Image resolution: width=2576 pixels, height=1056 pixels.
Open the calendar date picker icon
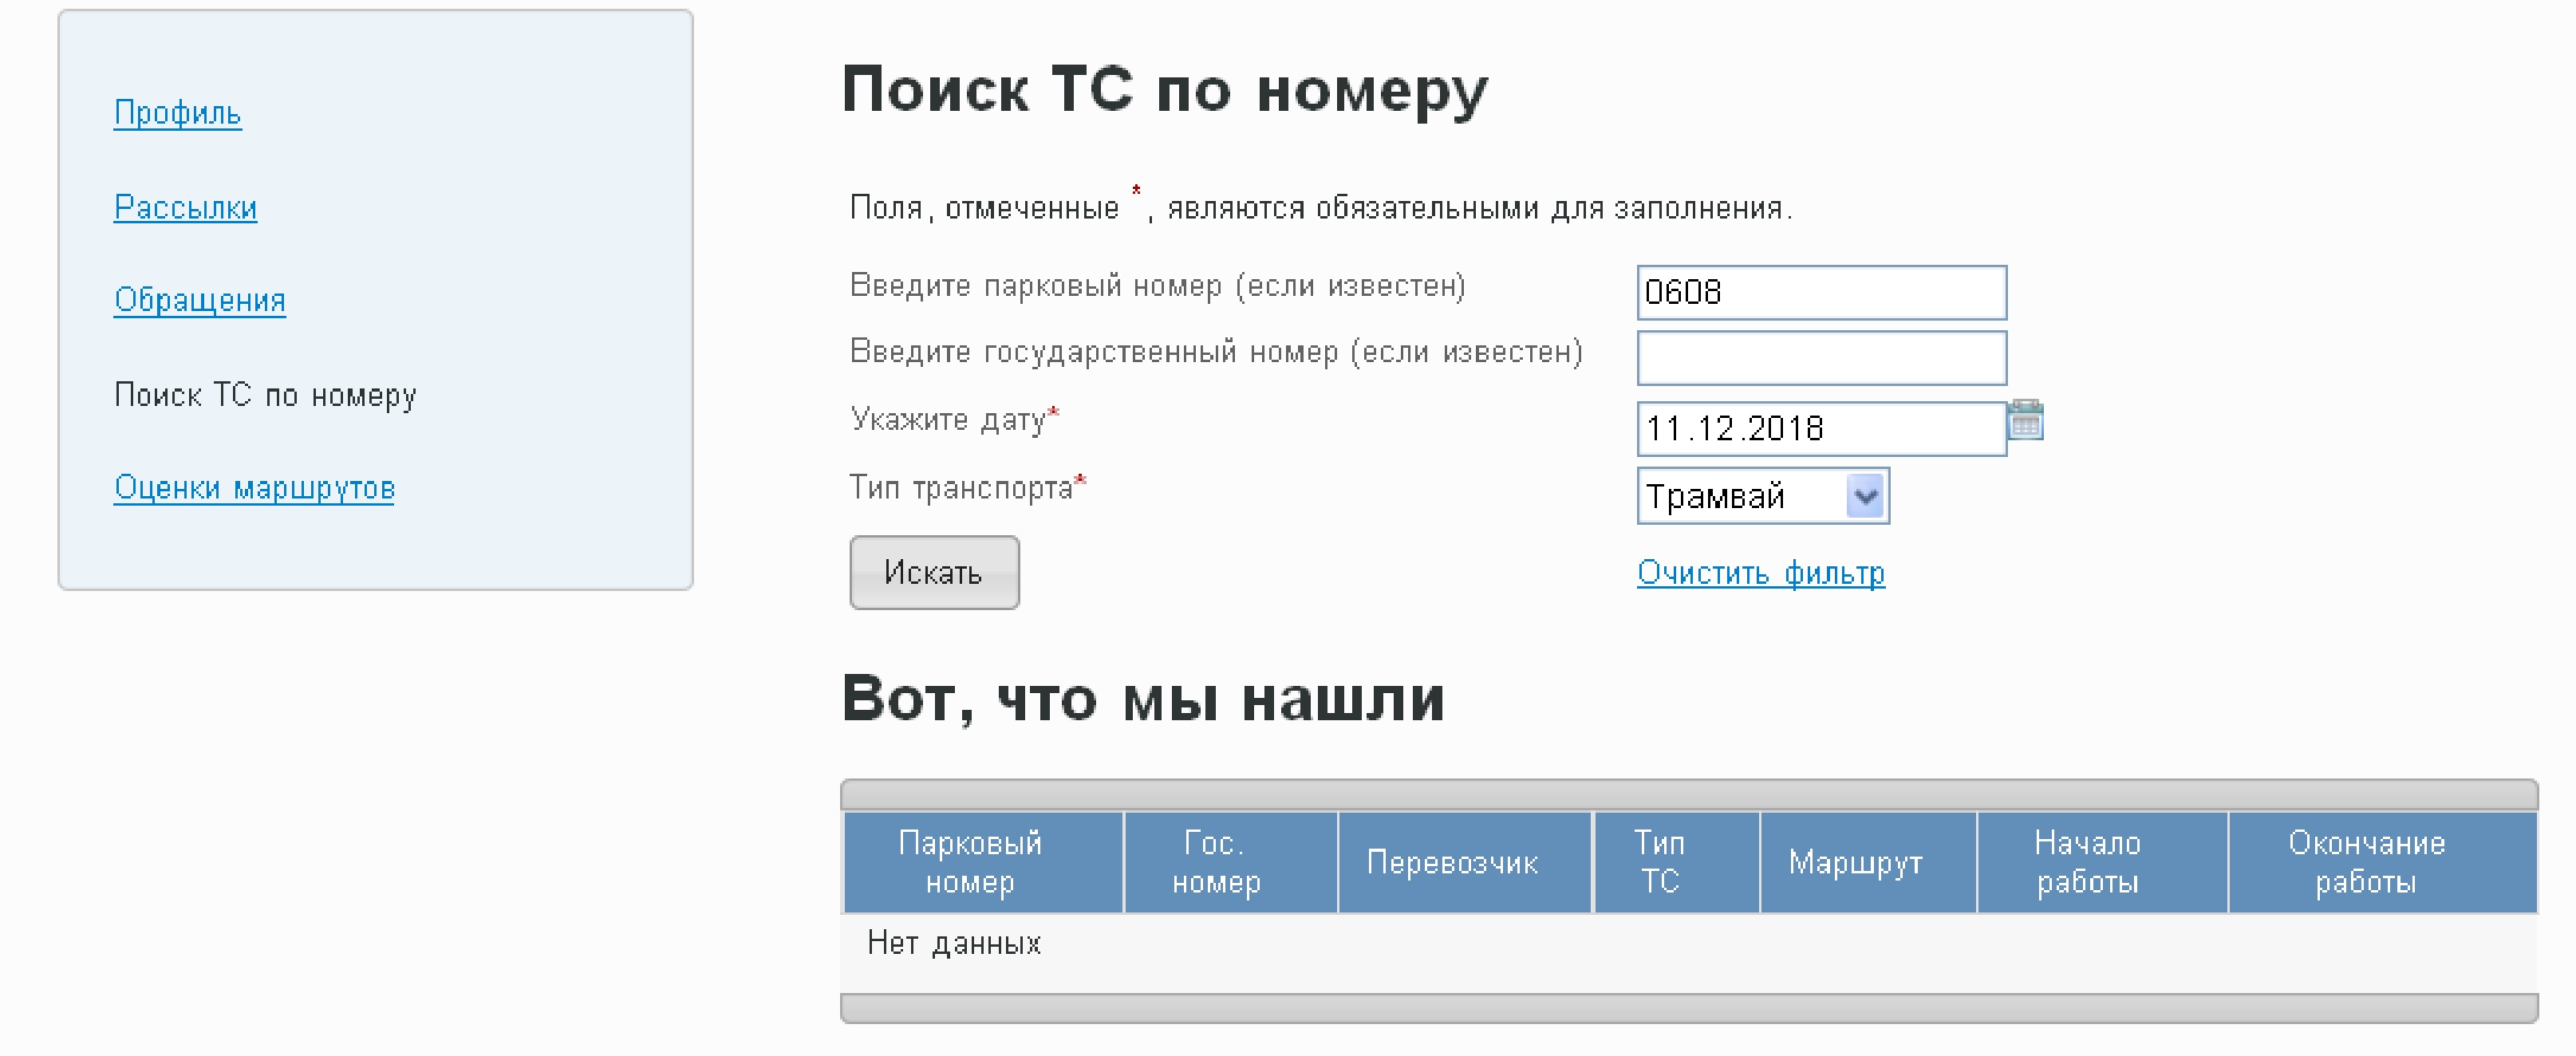2025,420
